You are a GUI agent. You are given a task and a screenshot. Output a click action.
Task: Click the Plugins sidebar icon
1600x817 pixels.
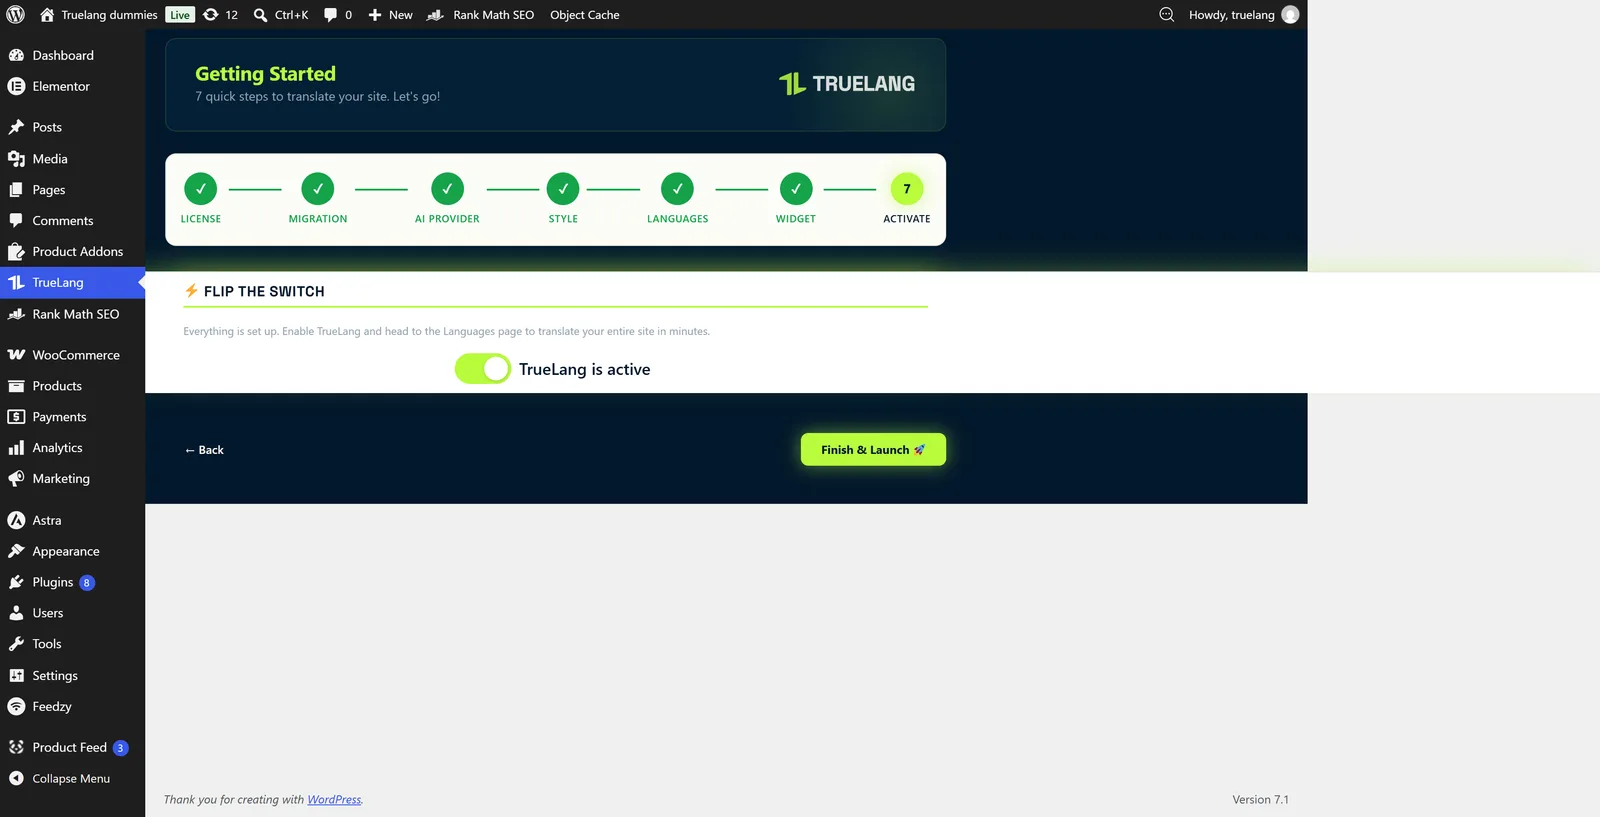coord(16,582)
